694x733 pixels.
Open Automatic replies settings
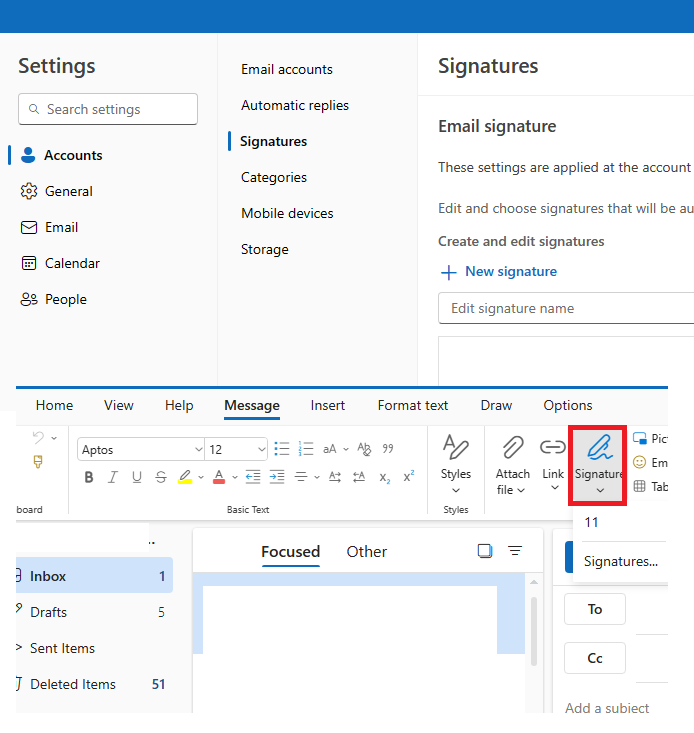pyautogui.click(x=295, y=106)
